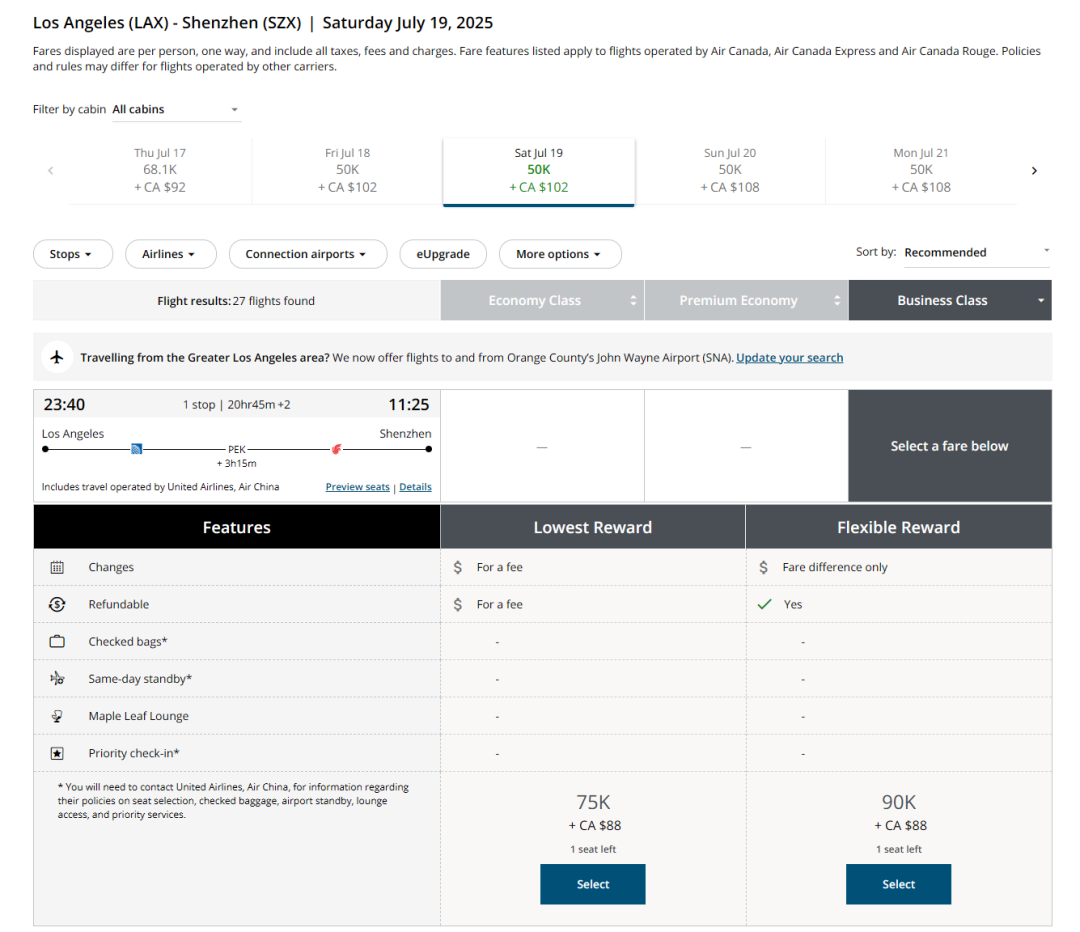Viewport: 1080px width, 932px height.
Task: Open the Filter by cabin dropdown
Action: [x=176, y=109]
